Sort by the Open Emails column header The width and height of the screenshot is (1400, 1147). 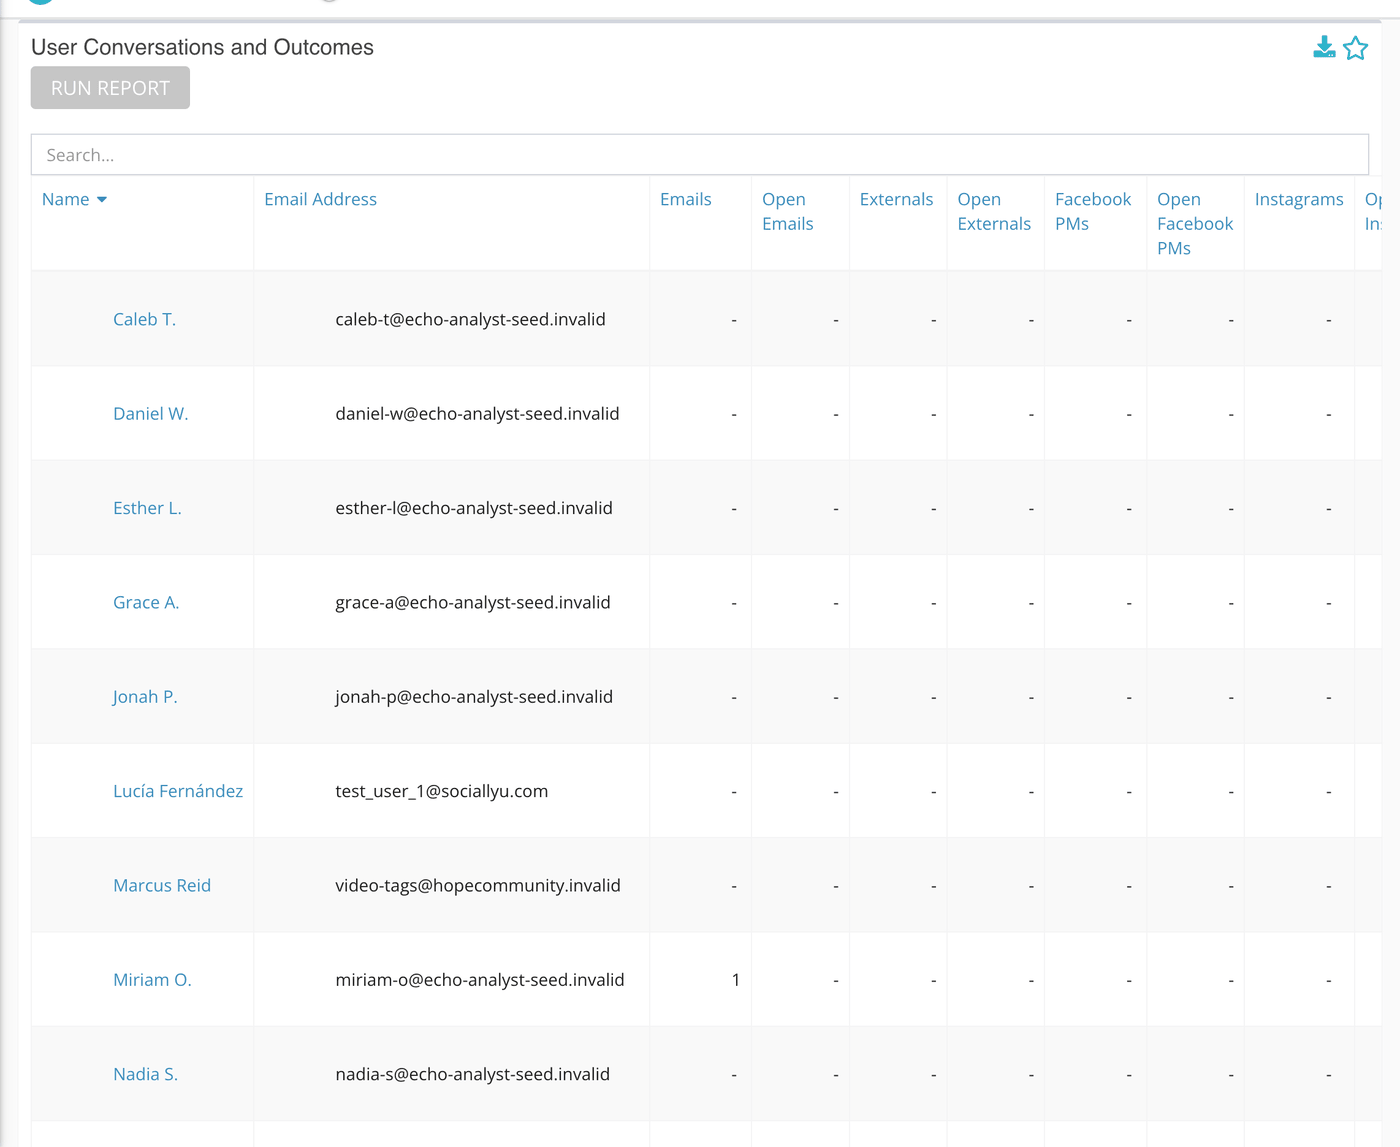coord(788,211)
